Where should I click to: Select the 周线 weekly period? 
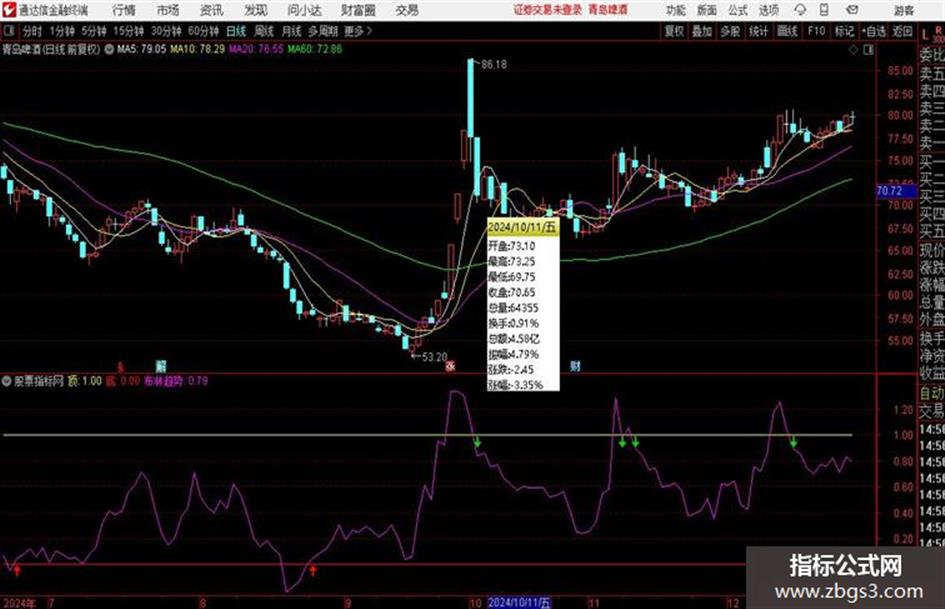264,31
